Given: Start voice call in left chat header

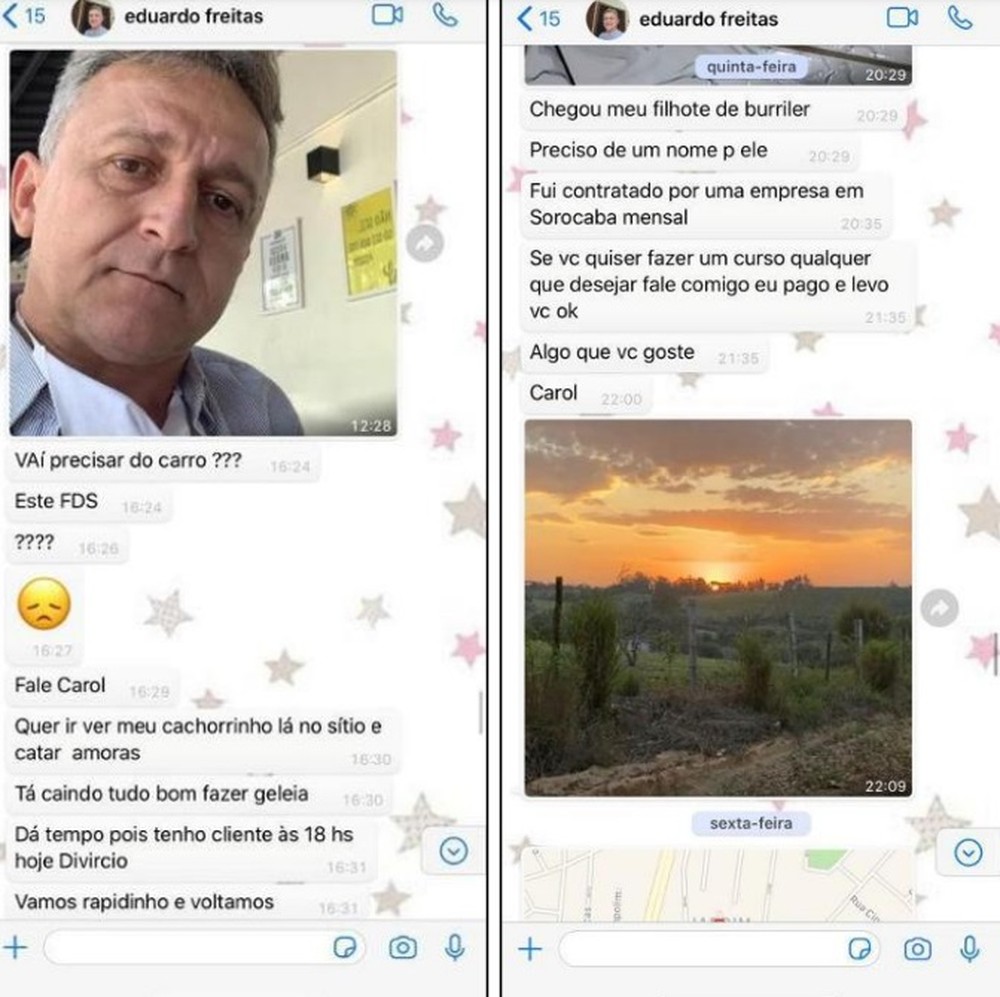Looking at the screenshot, I should coord(445,15).
